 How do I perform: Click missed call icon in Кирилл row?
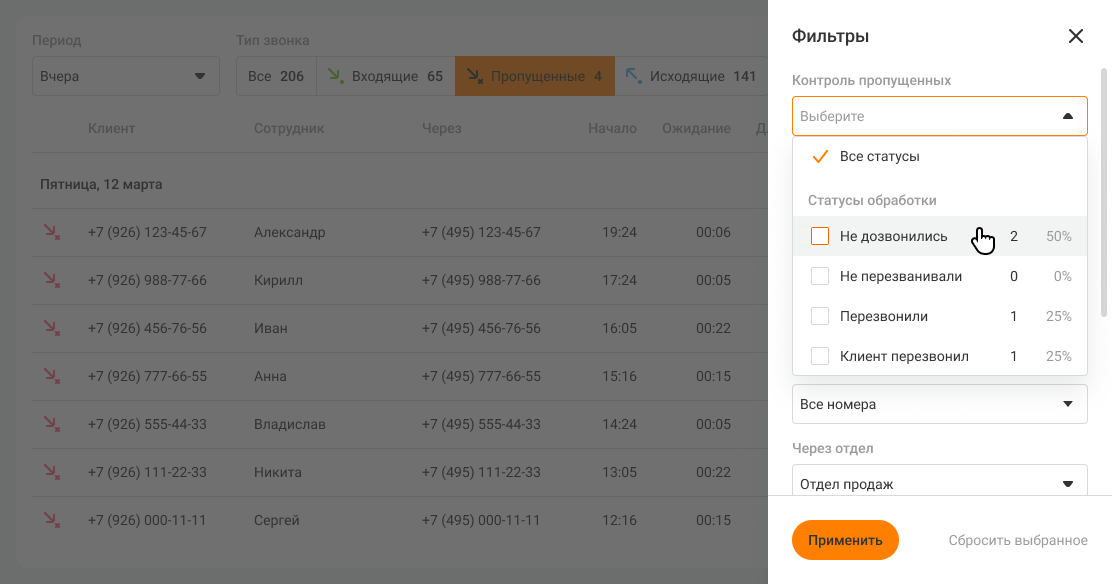pyautogui.click(x=51, y=280)
